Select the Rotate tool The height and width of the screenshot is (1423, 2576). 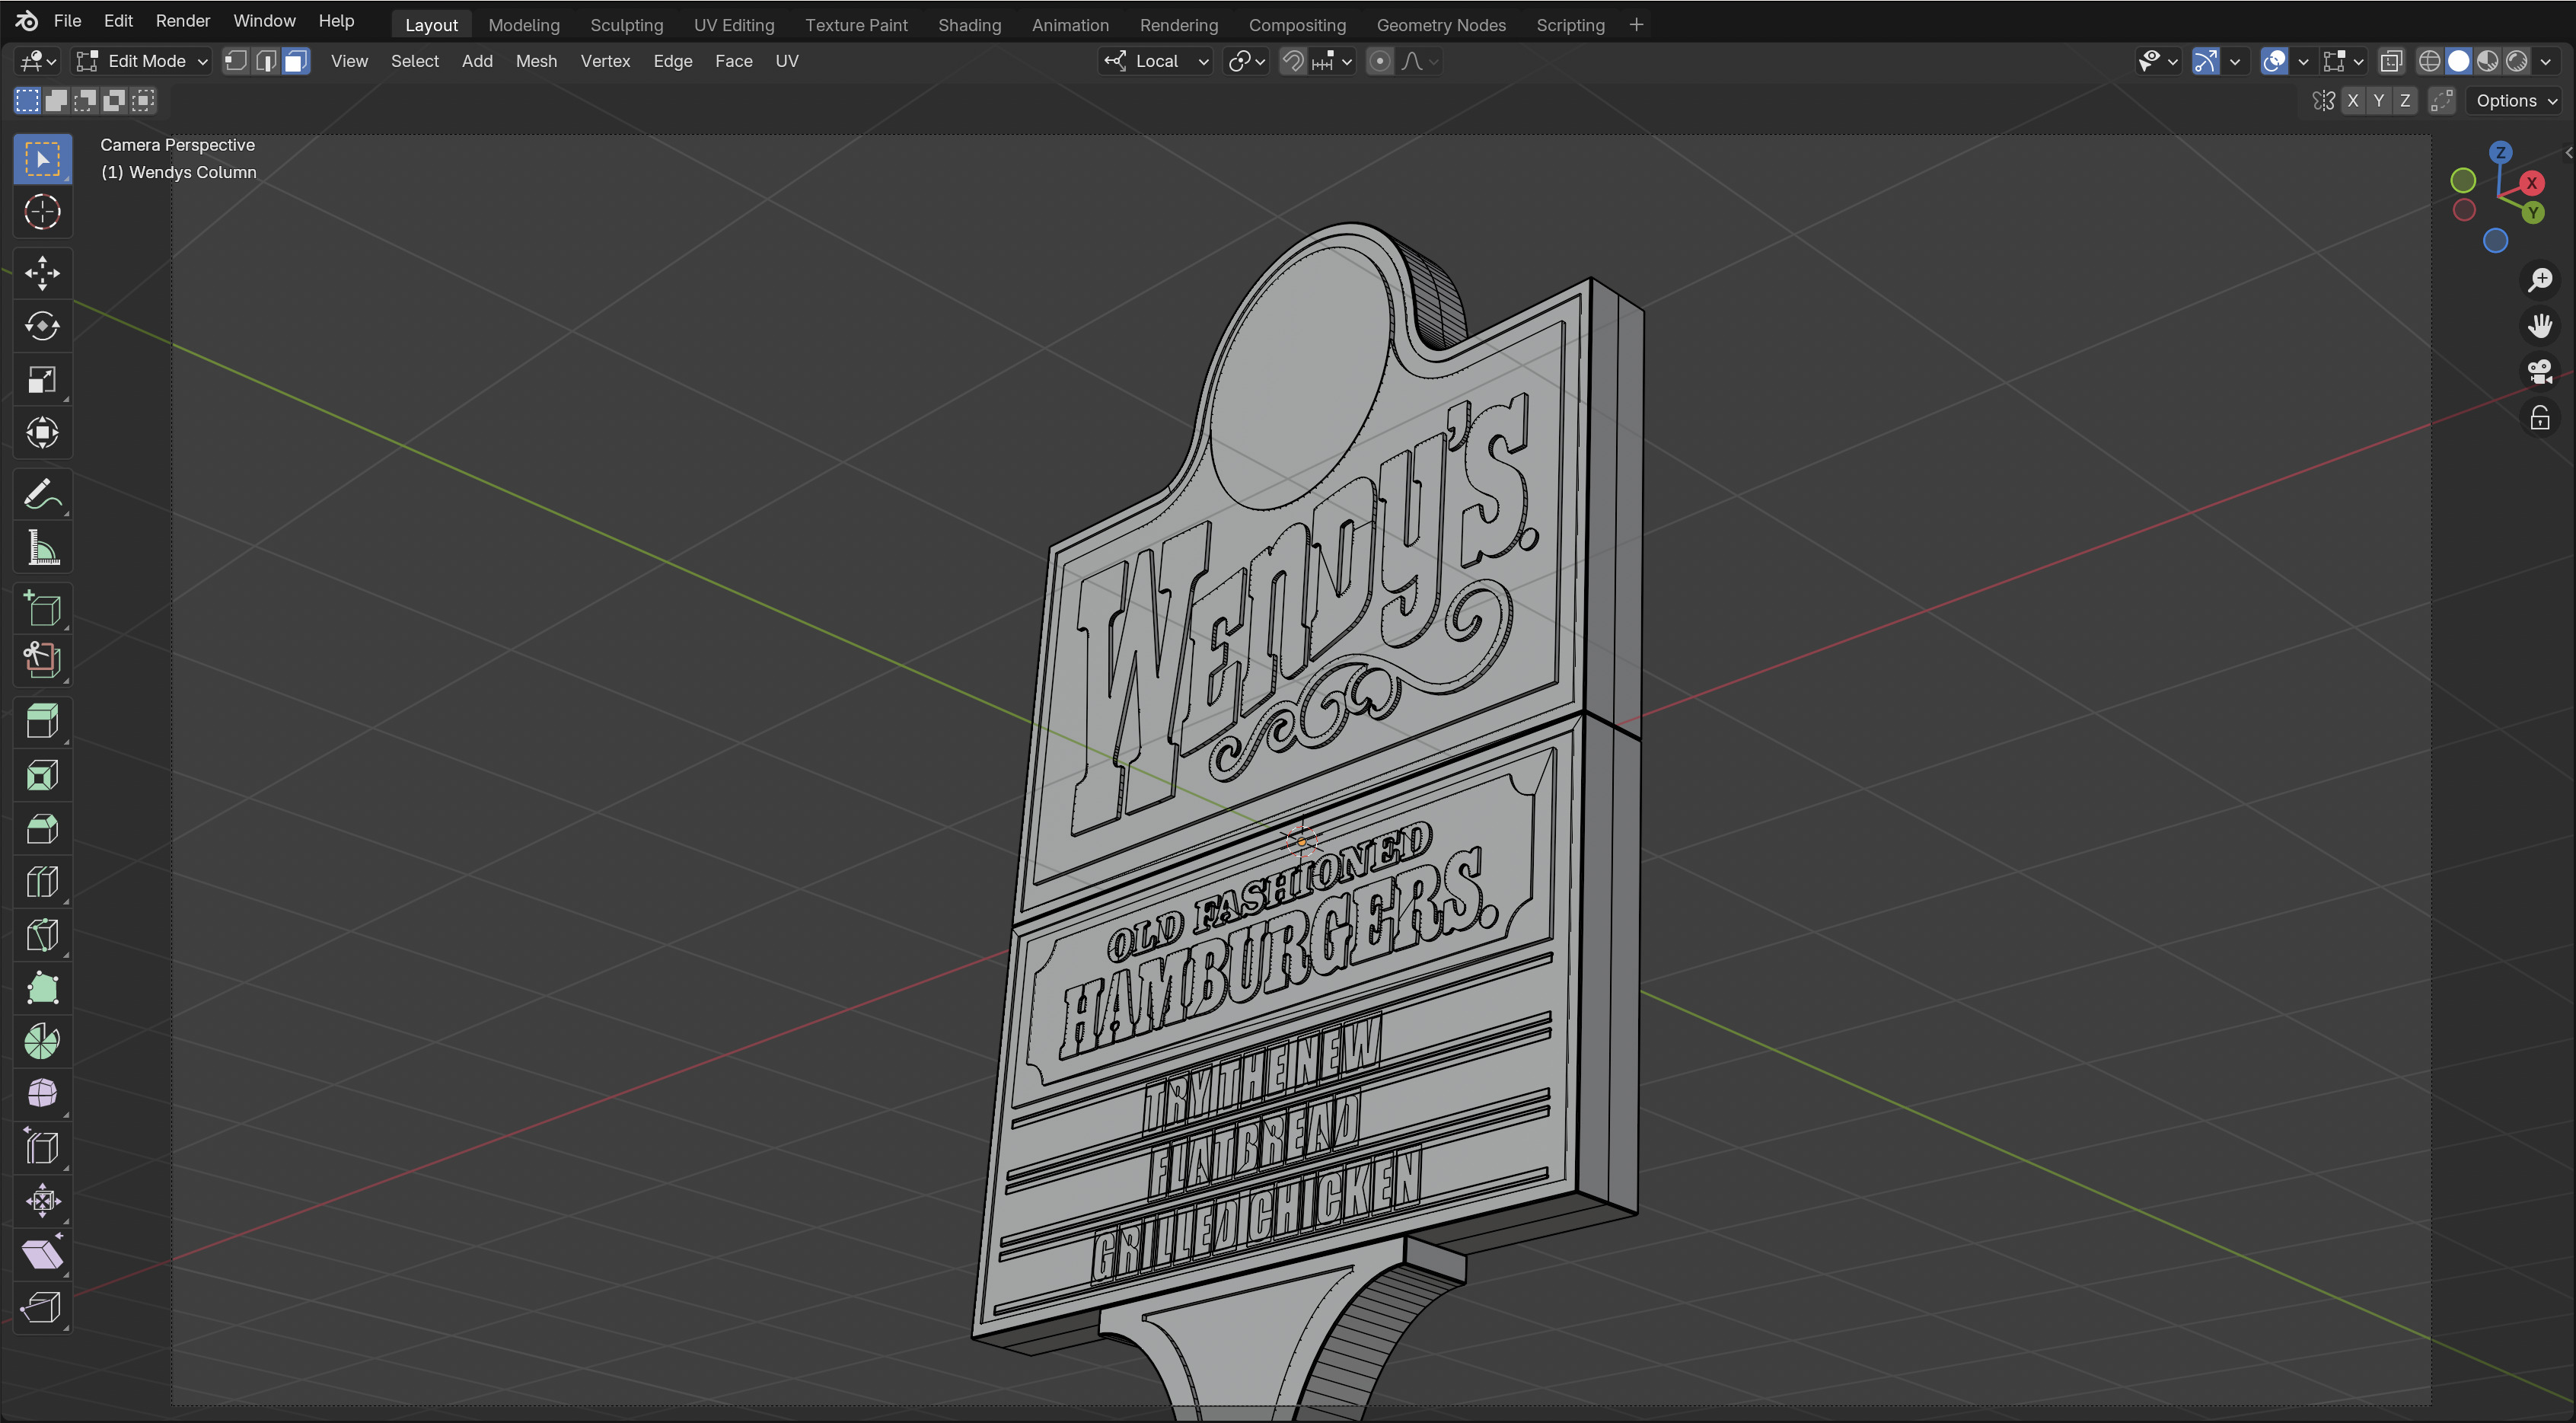42,326
